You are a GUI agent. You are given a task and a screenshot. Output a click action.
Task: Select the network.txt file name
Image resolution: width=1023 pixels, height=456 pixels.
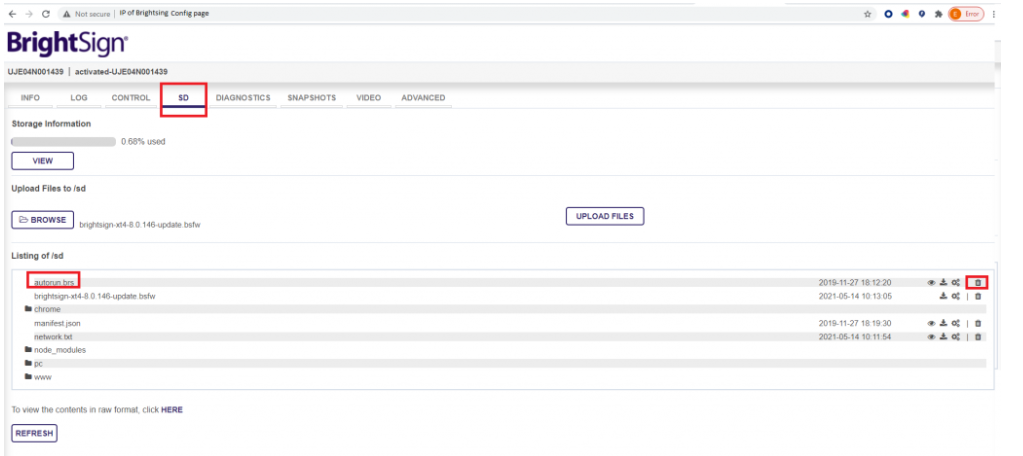[x=53, y=337]
